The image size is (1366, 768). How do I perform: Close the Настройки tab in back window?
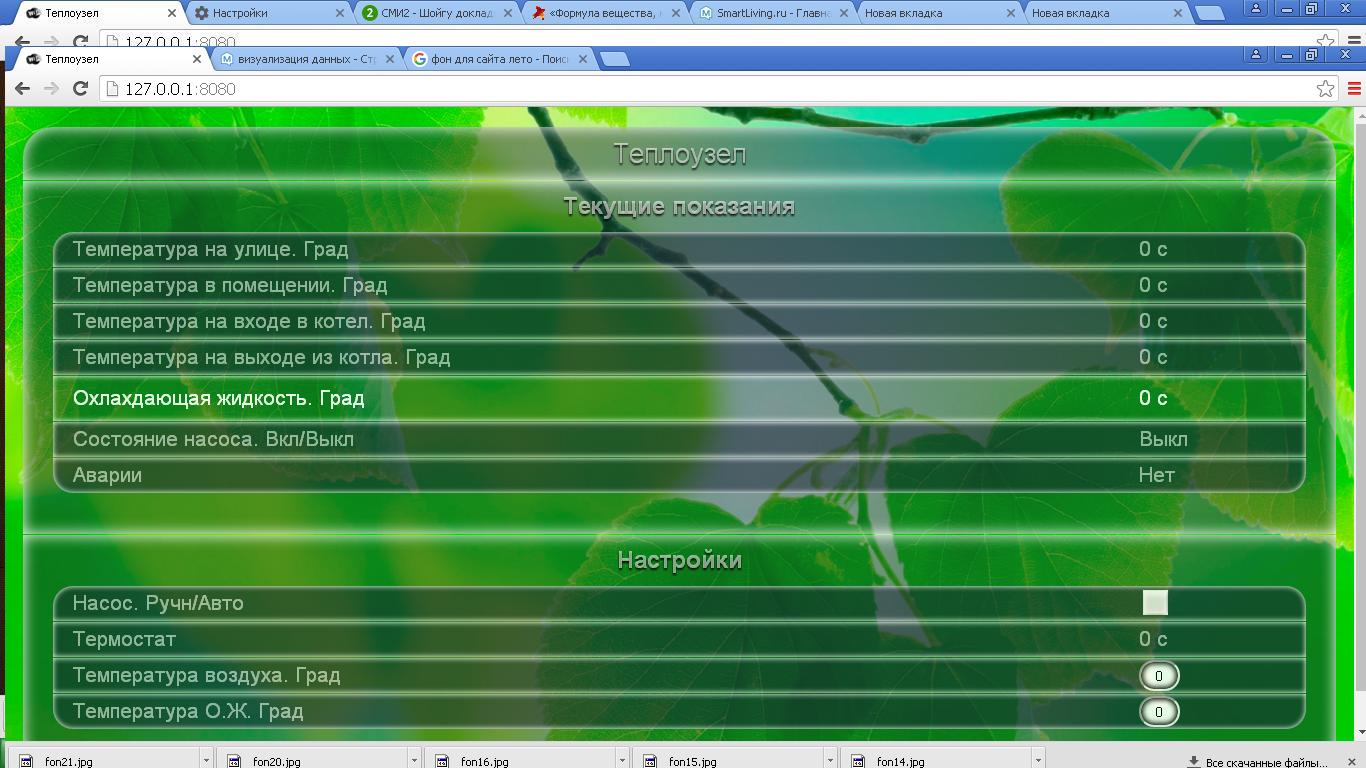tap(340, 13)
